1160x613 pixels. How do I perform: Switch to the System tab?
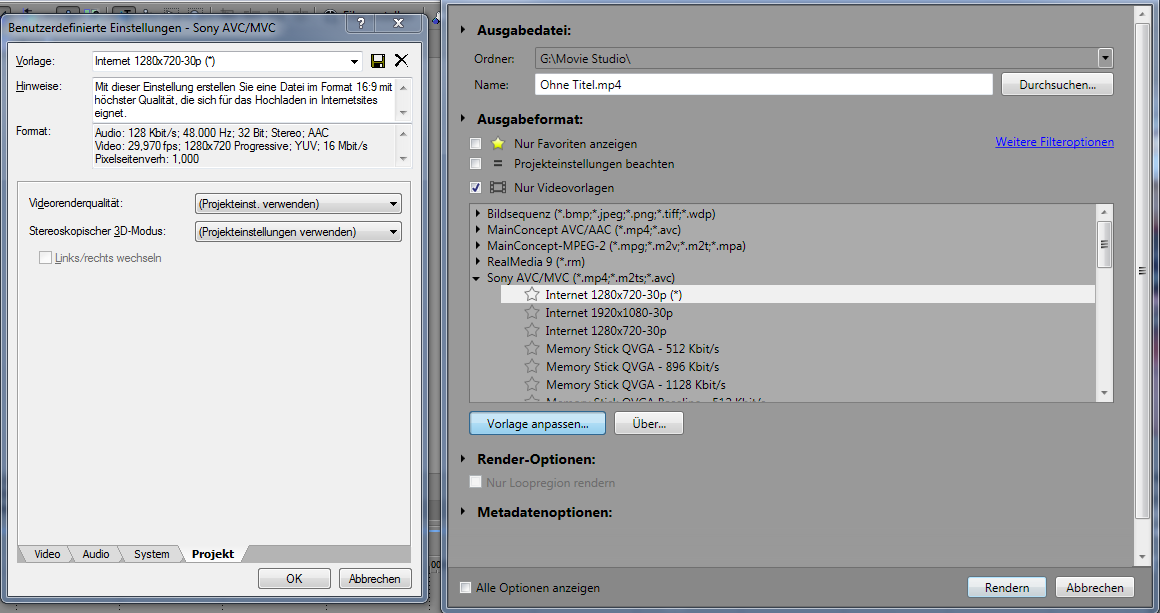click(152, 554)
